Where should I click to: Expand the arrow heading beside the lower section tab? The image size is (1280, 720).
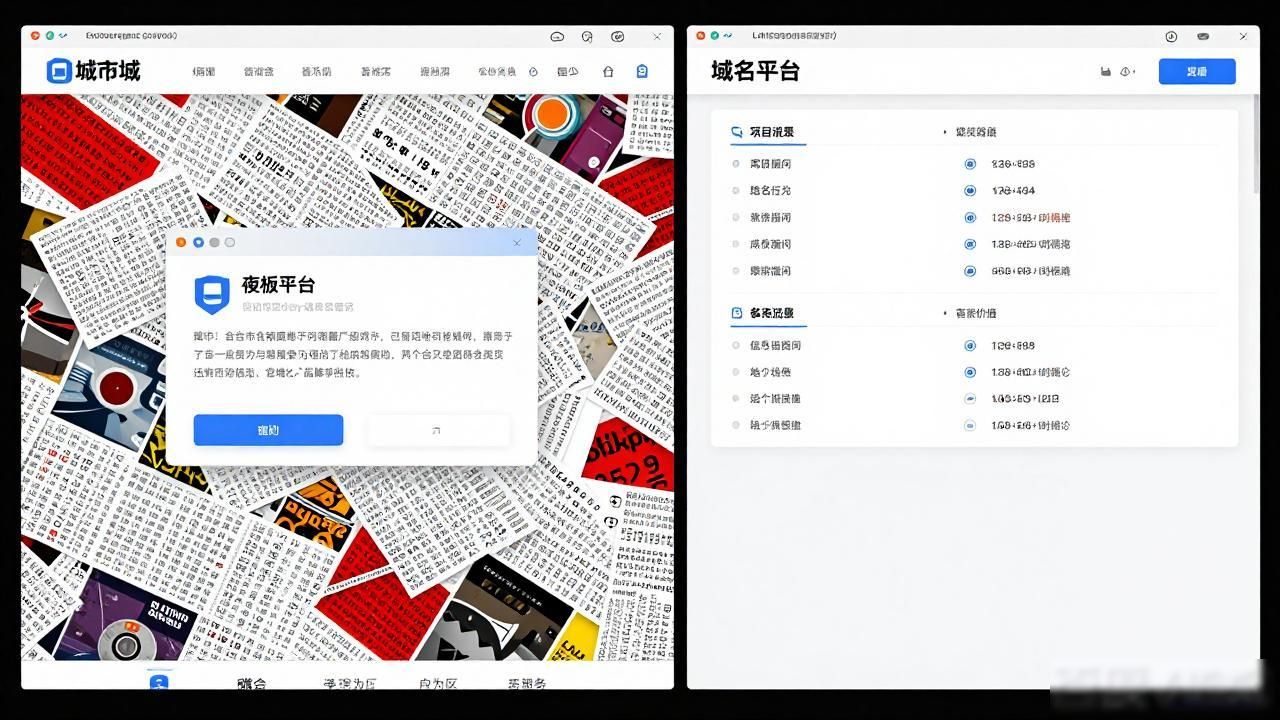click(970, 313)
